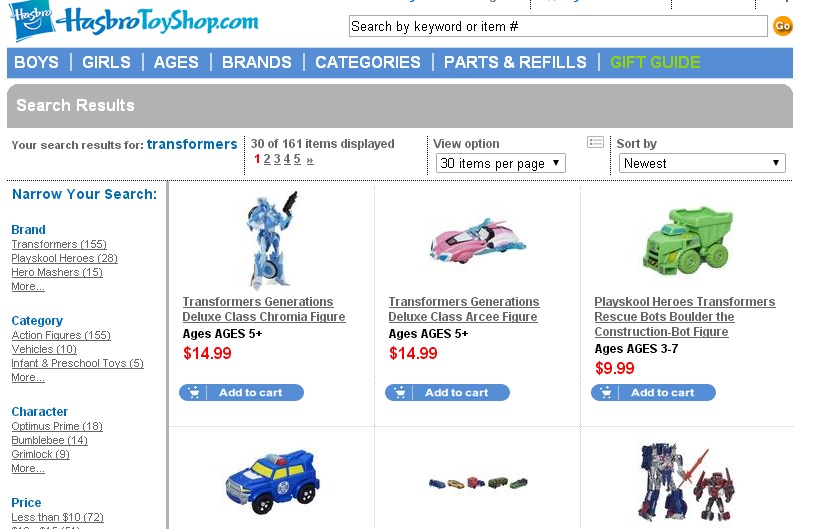The image size is (815, 529).
Task: Go to next results page arrow
Action: (310, 160)
